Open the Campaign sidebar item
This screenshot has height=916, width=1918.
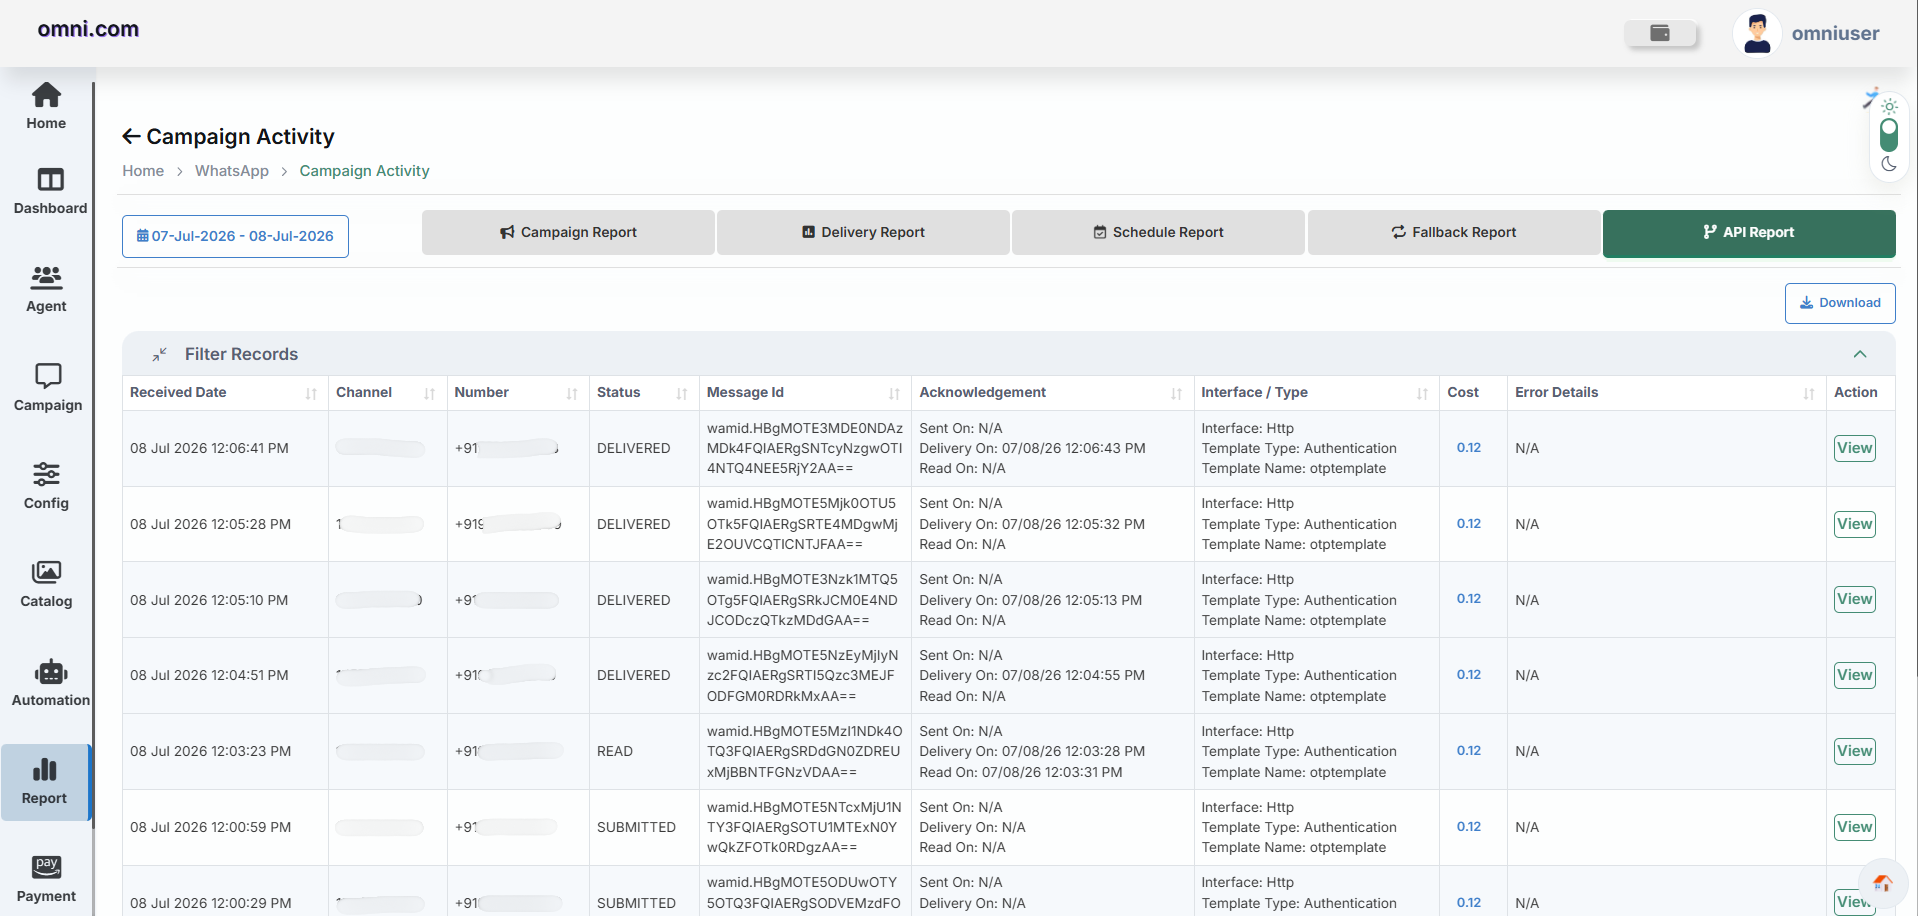[48, 387]
